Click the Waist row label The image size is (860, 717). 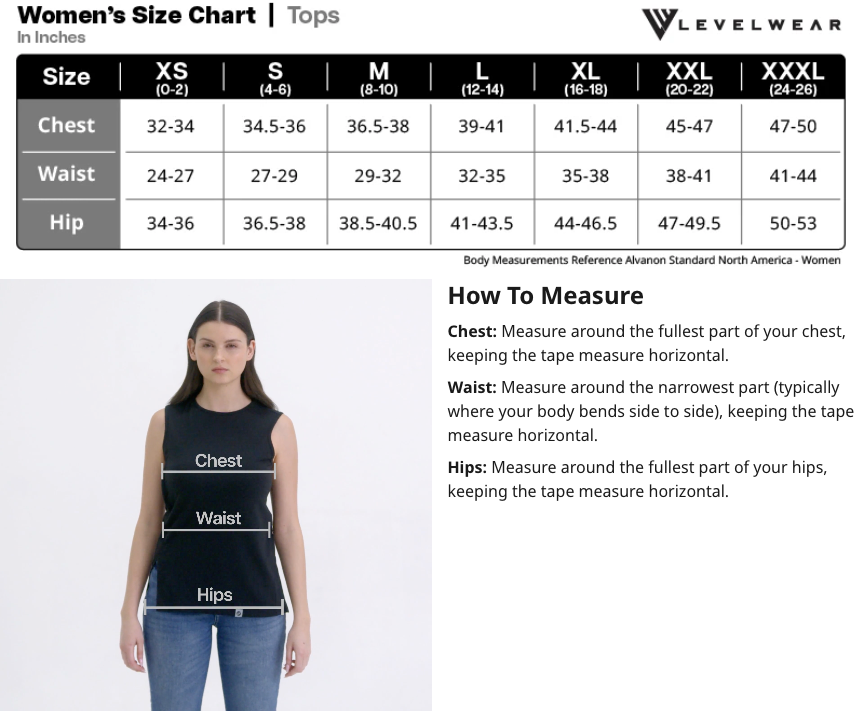[67, 174]
